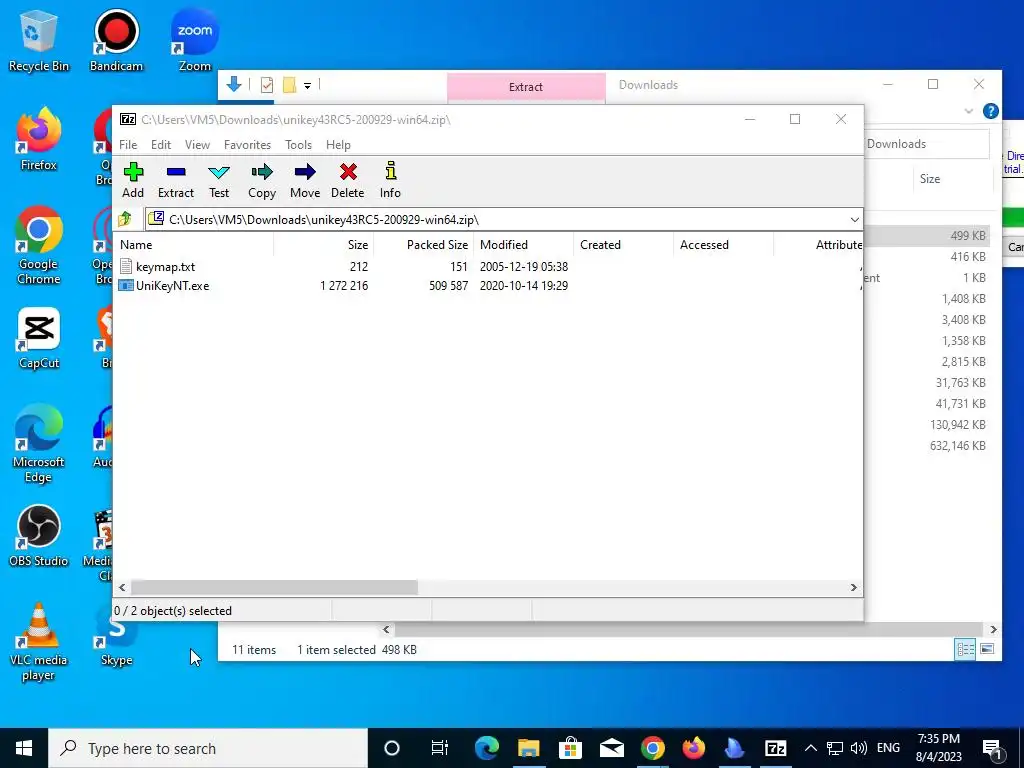Viewport: 1024px width, 768px height.
Task: Click the 7-Zip taskbar icon
Action: 775,748
